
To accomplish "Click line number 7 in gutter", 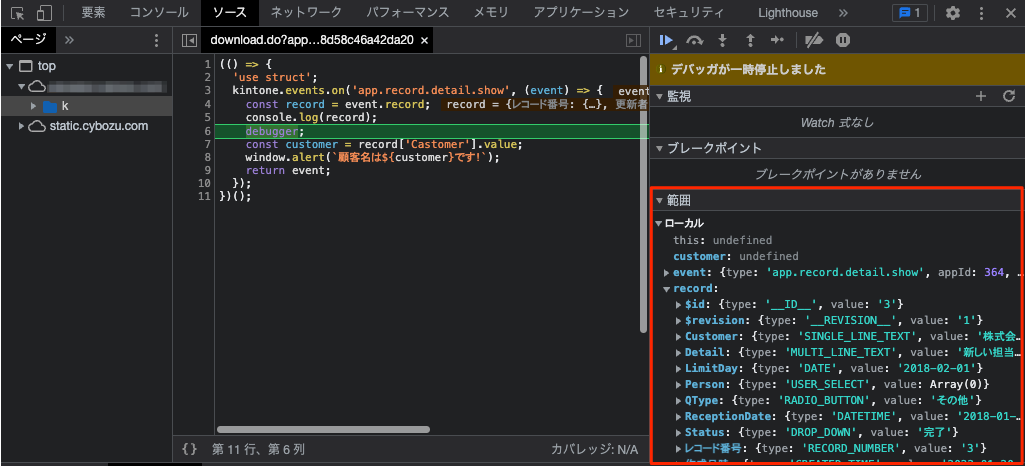I will point(207,144).
